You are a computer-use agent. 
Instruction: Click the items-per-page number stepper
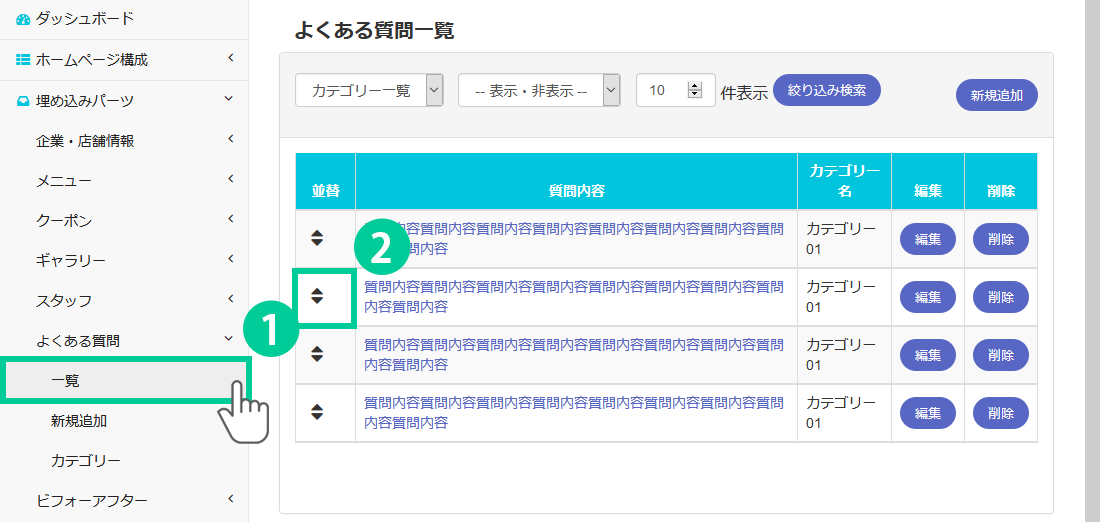tap(695, 90)
